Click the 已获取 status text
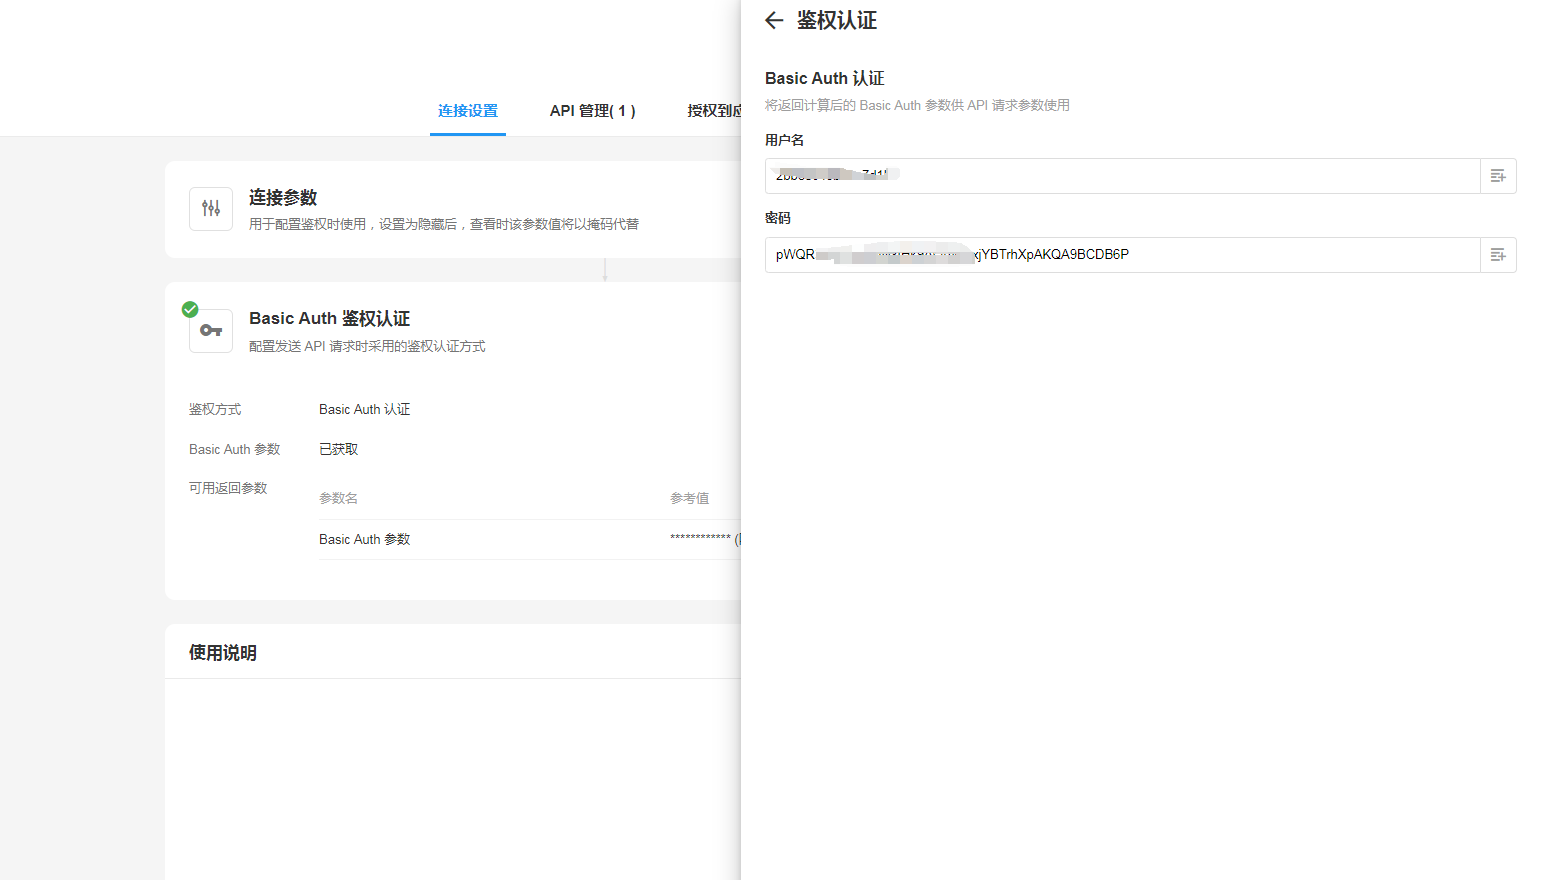Viewport: 1541px width, 880px height. pyautogui.click(x=338, y=450)
